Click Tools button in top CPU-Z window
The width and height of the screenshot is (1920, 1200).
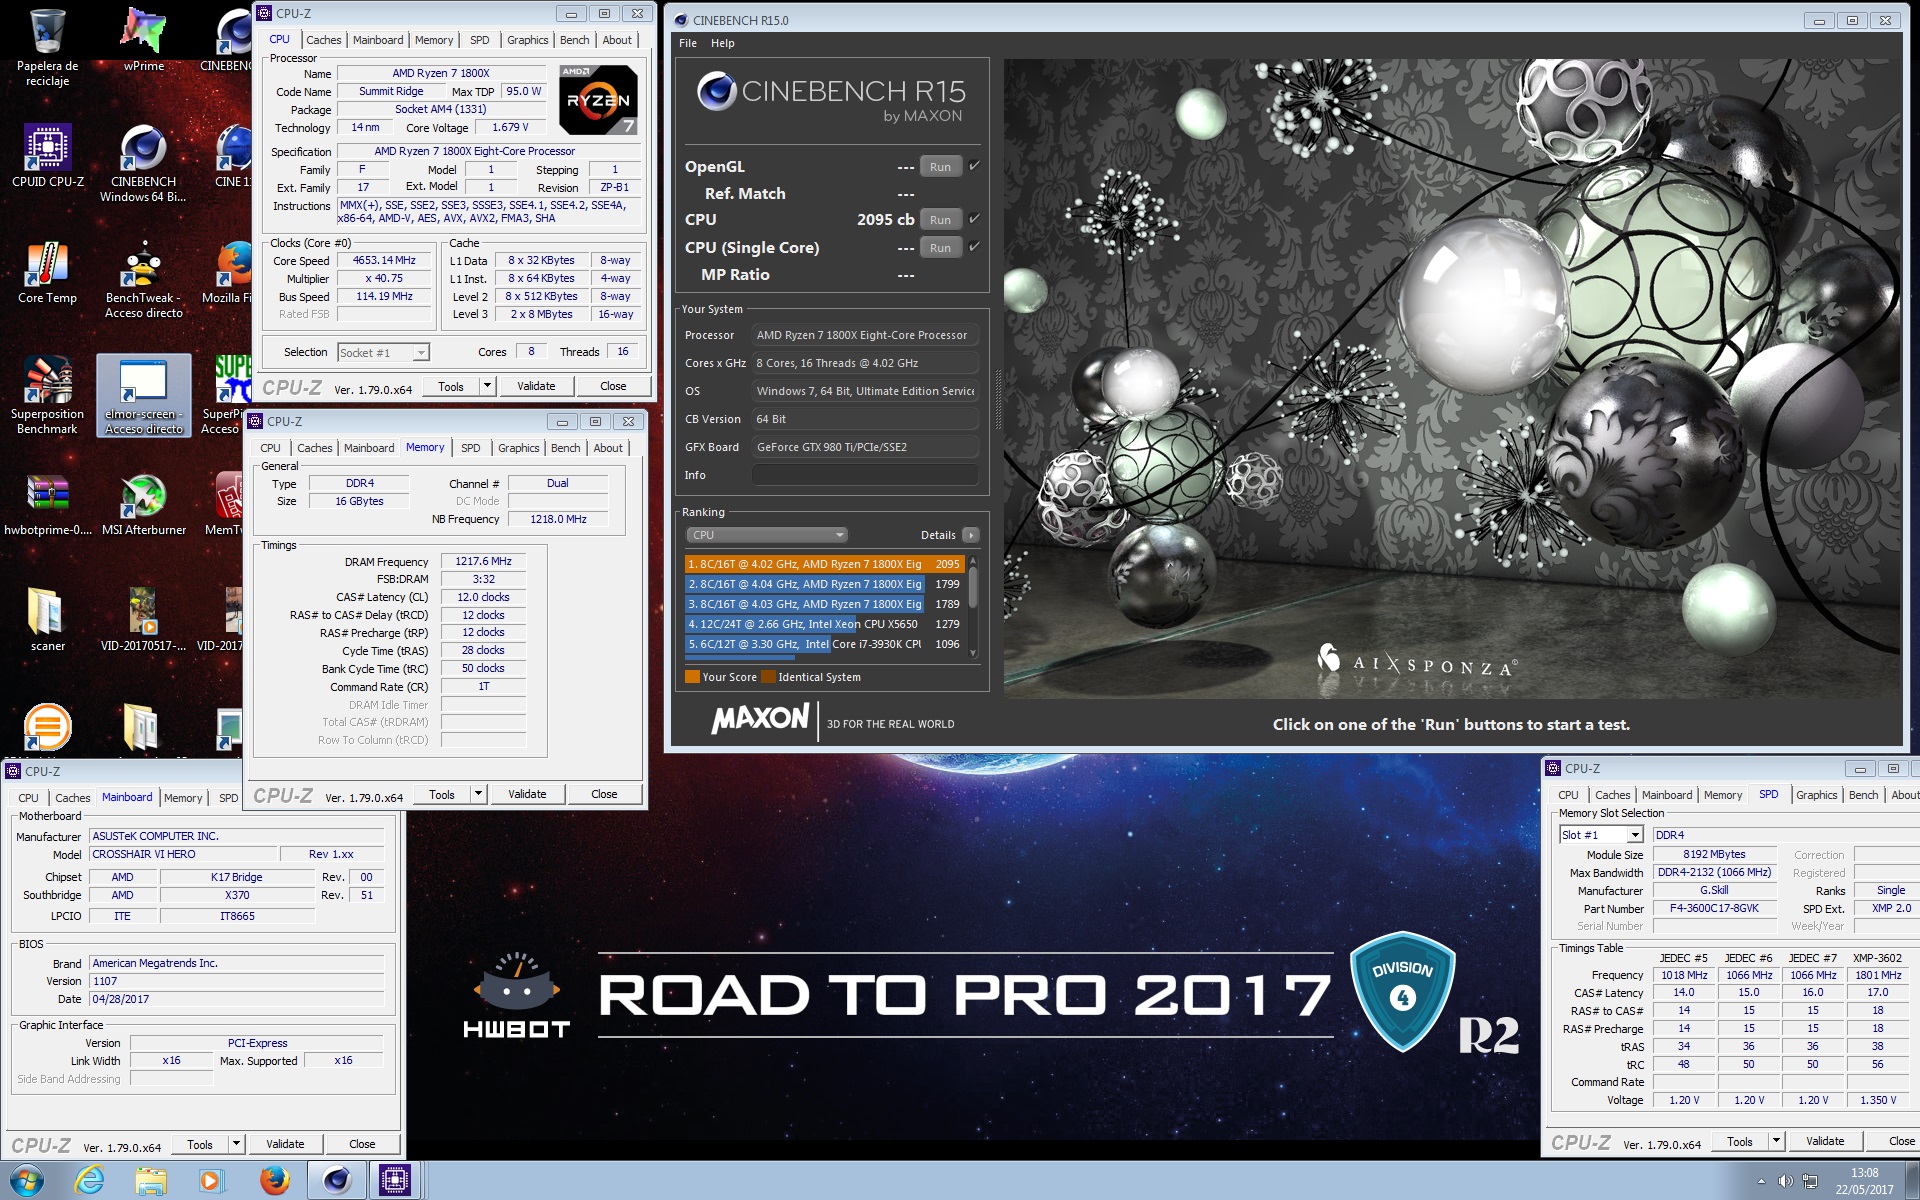[x=451, y=386]
